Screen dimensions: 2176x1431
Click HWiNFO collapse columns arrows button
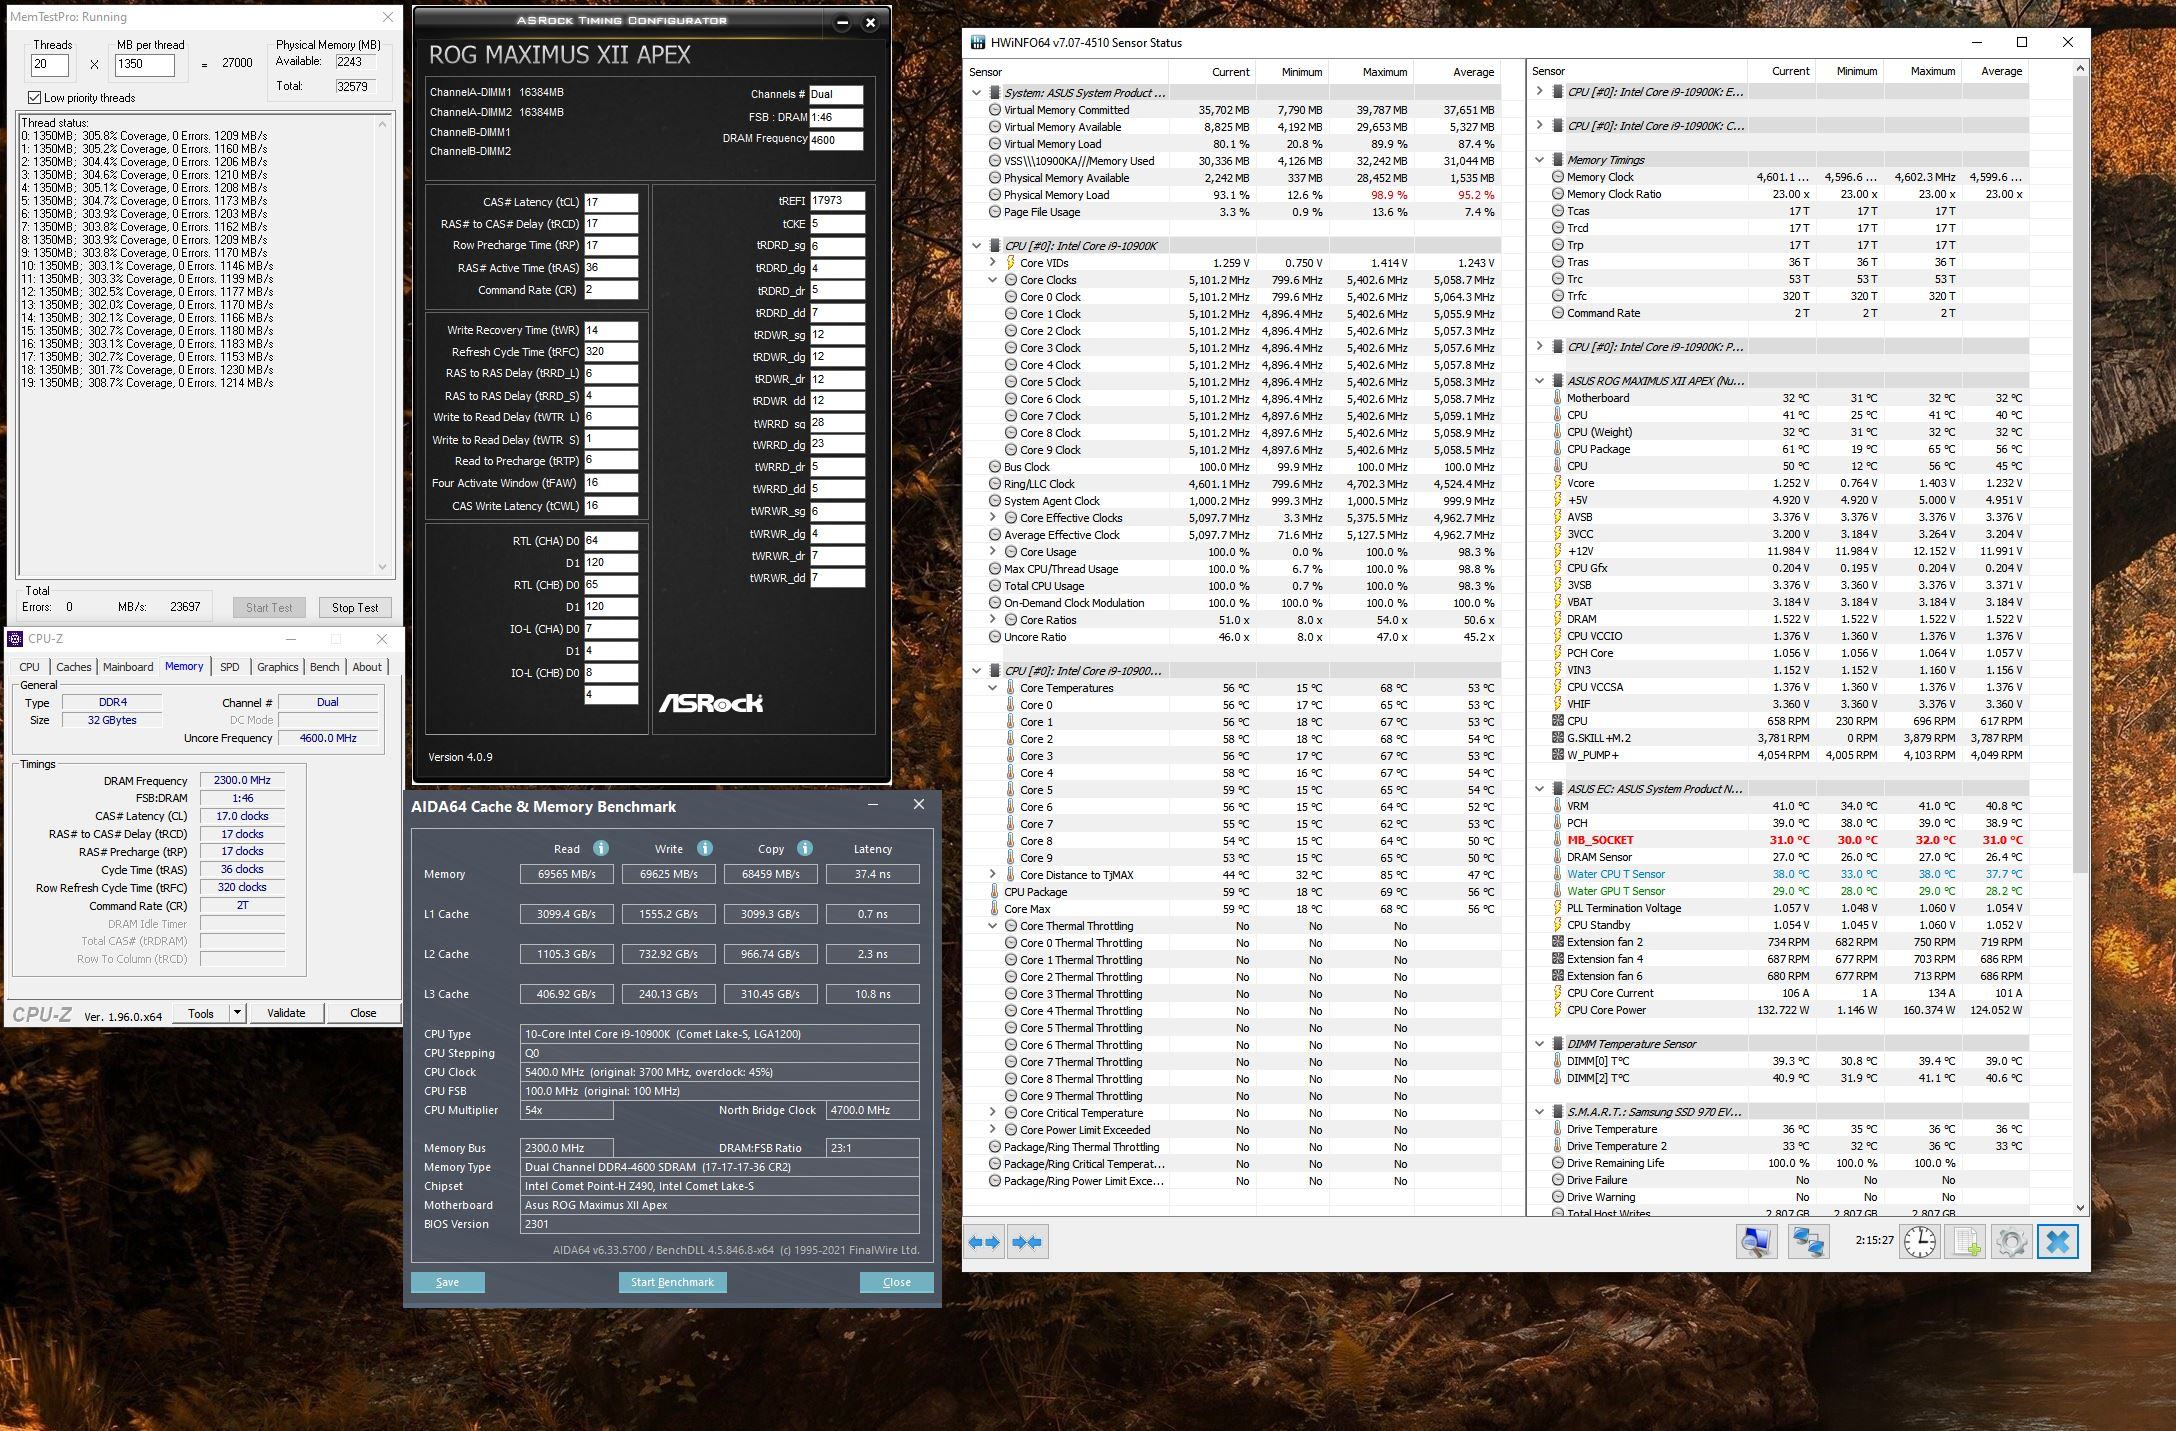tap(1027, 1242)
